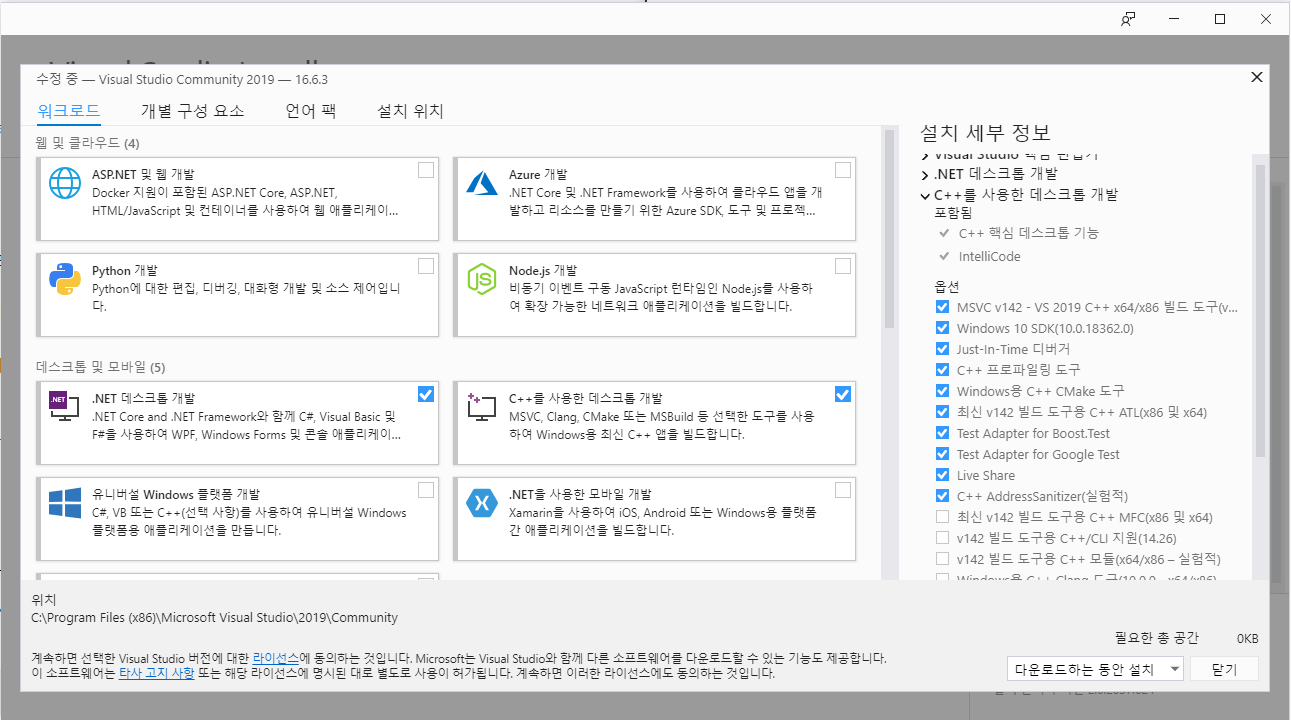The image size is (1291, 720).
Task: Switch to 설치 위치 tab
Action: click(410, 111)
